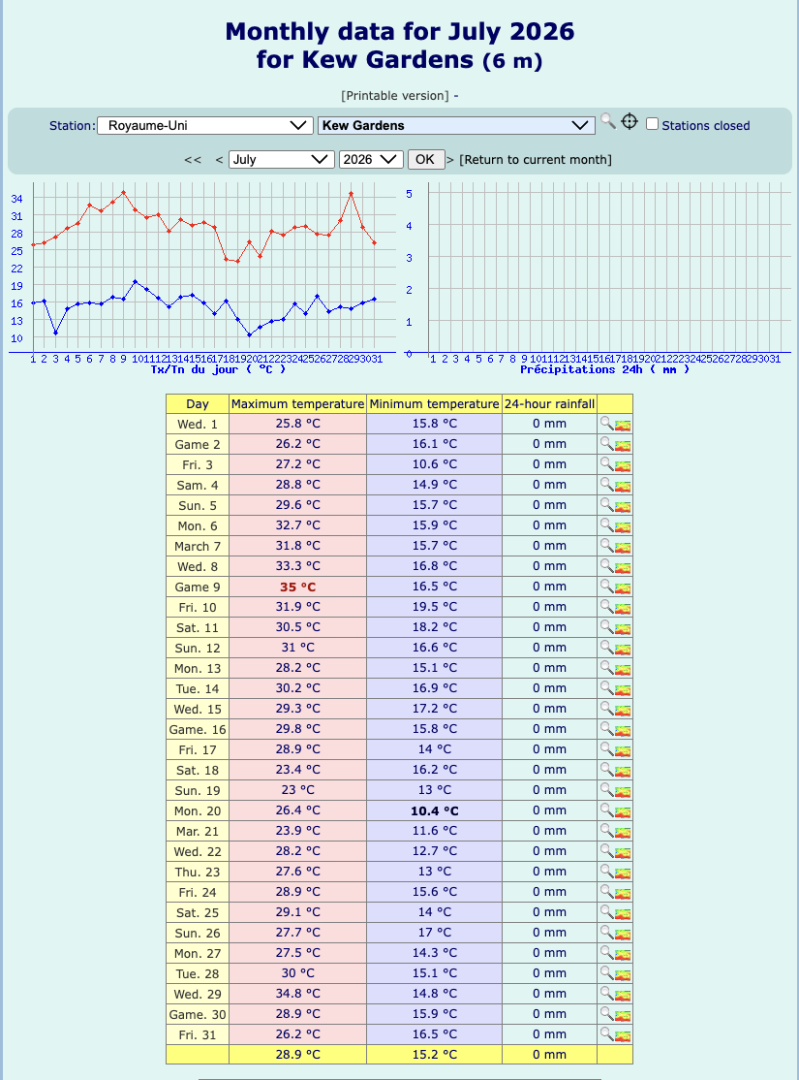The image size is (799, 1080).
Task: Click the crosshair locate-station icon
Action: click(x=630, y=122)
